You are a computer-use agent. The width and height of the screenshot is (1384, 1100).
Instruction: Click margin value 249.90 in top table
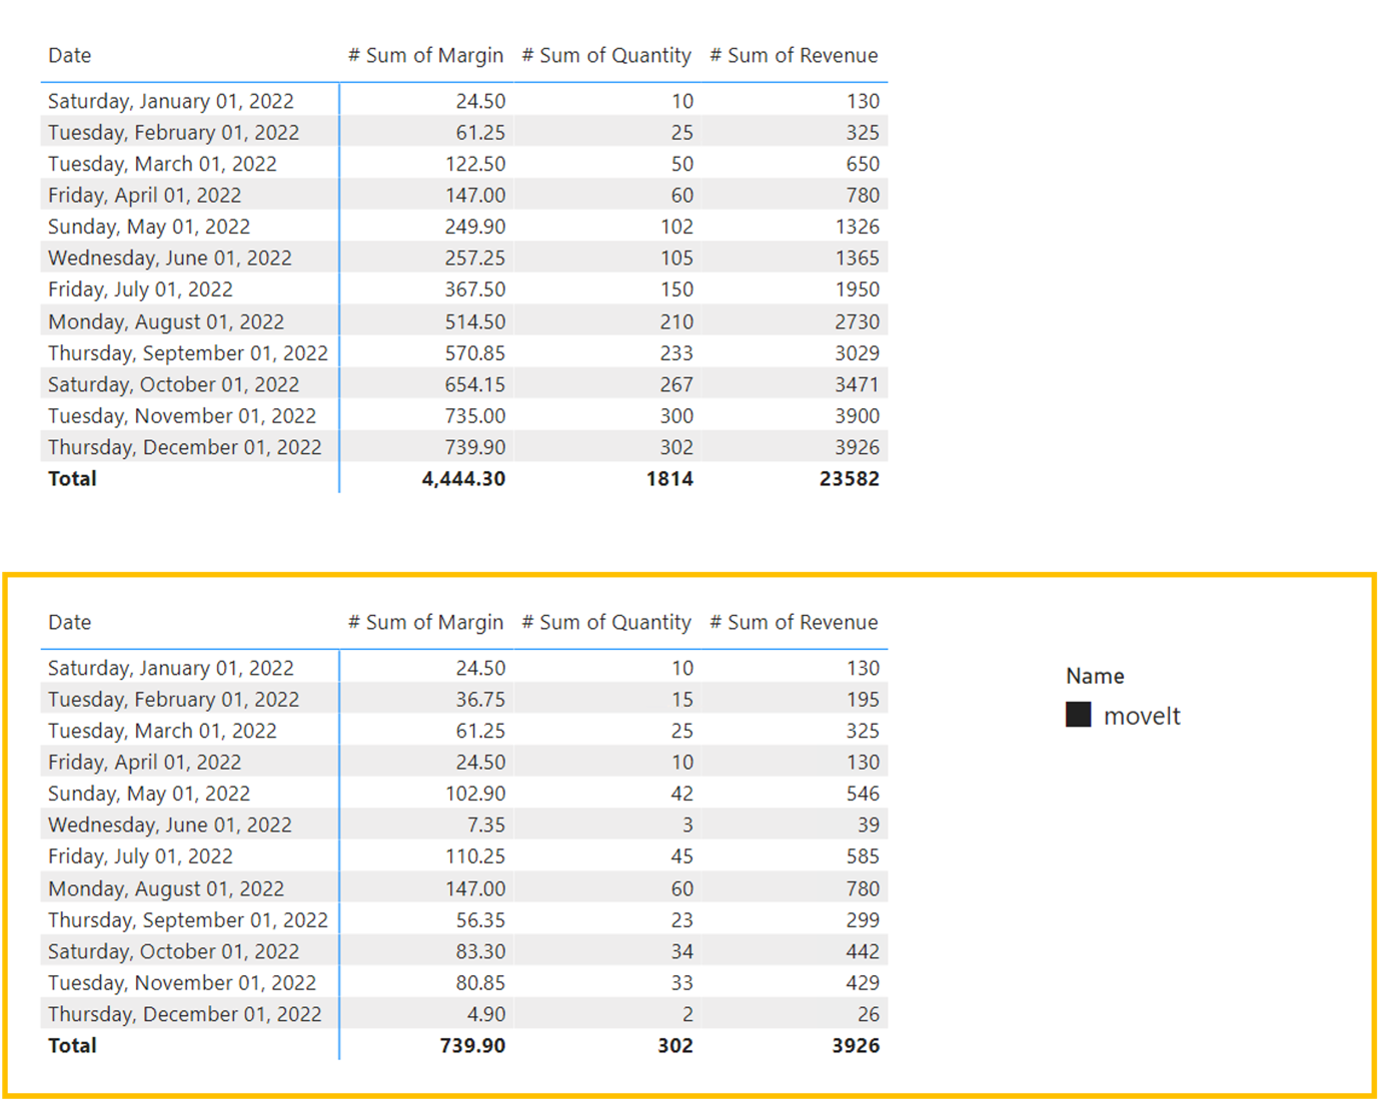[475, 226]
